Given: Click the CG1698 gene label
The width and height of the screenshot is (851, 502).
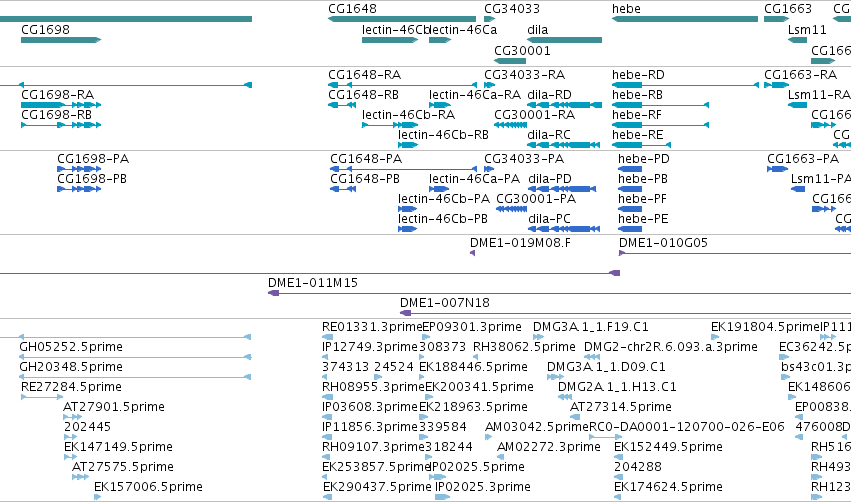Looking at the screenshot, I should click(x=46, y=29).
